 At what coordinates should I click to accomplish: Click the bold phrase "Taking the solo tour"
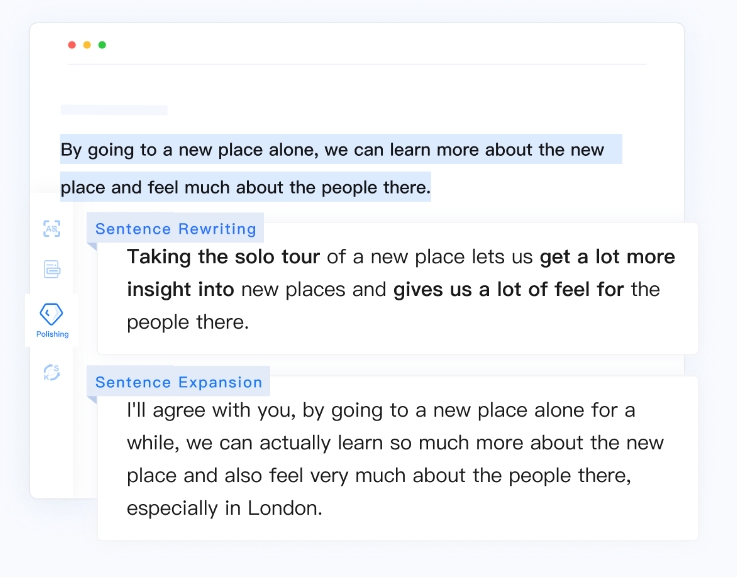[x=223, y=257]
